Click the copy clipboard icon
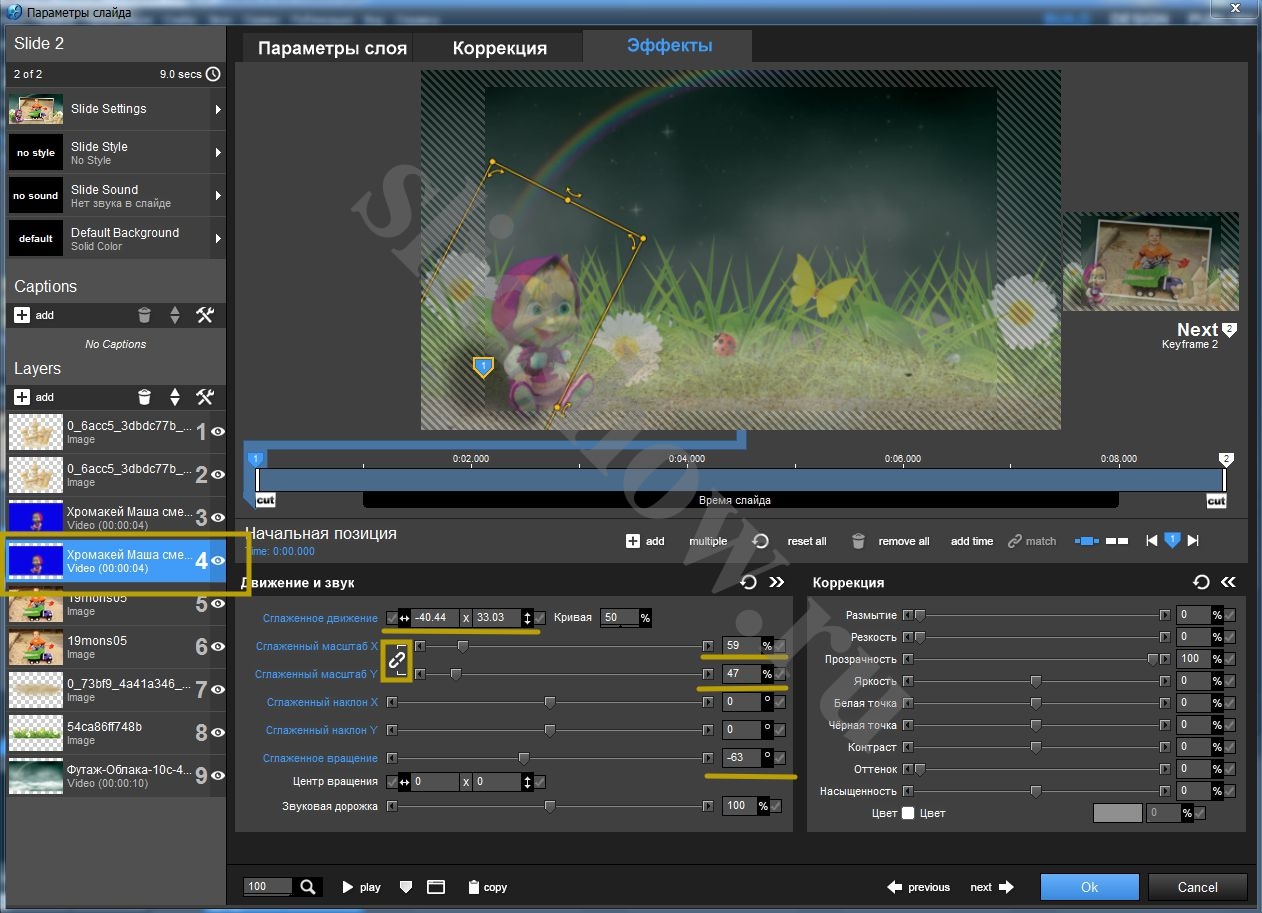Screen dimensions: 1262x913 (x=474, y=887)
